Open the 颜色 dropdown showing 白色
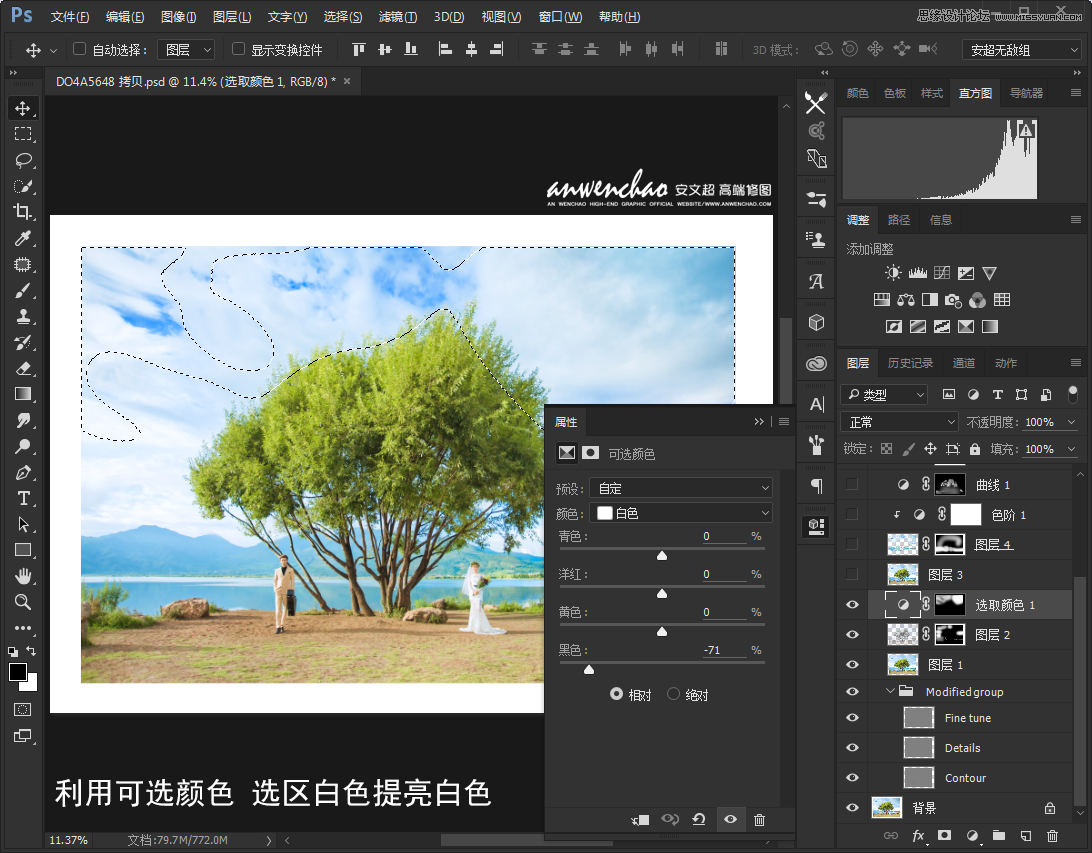 680,513
